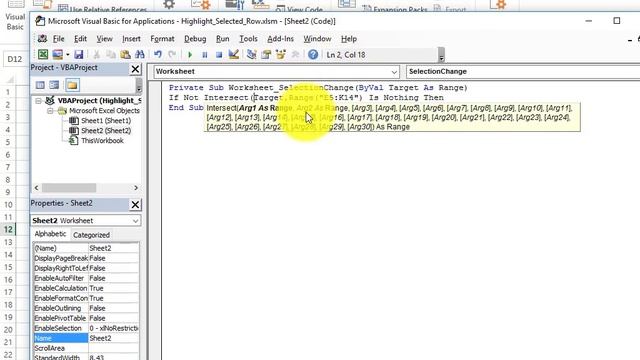Viewport: 640px width, 360px height.
Task: Open the Debug menu
Action: click(195, 39)
